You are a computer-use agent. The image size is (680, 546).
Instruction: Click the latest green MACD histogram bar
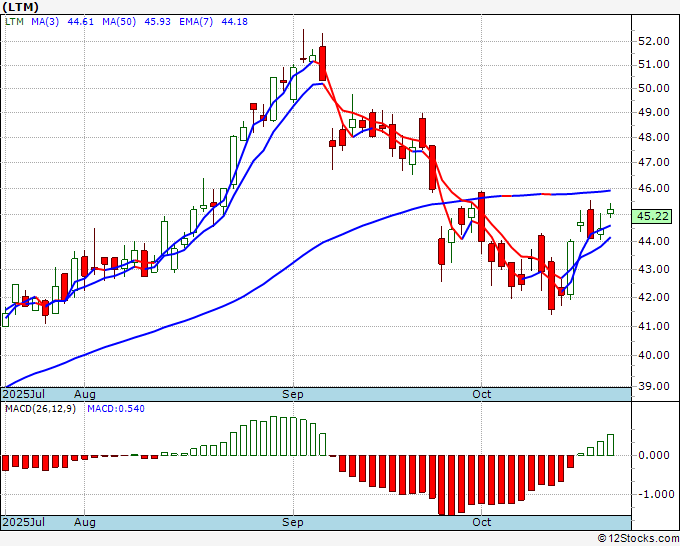click(611, 445)
